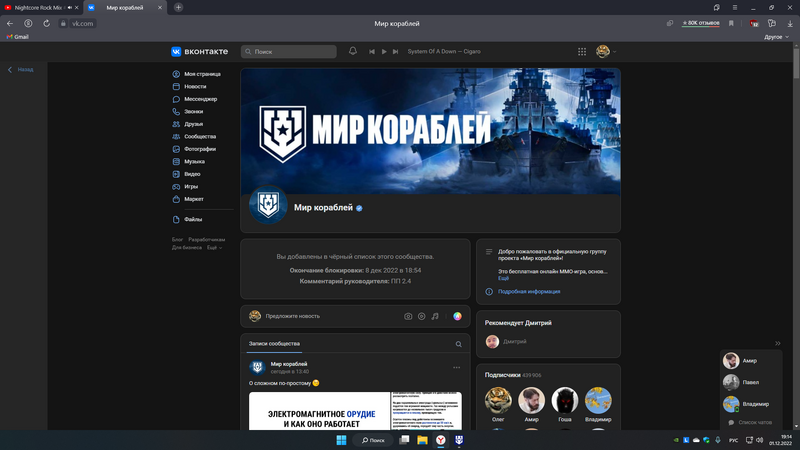Viewport: 800px width, 450px height.
Task: Skip to next track in header player
Action: 395,52
